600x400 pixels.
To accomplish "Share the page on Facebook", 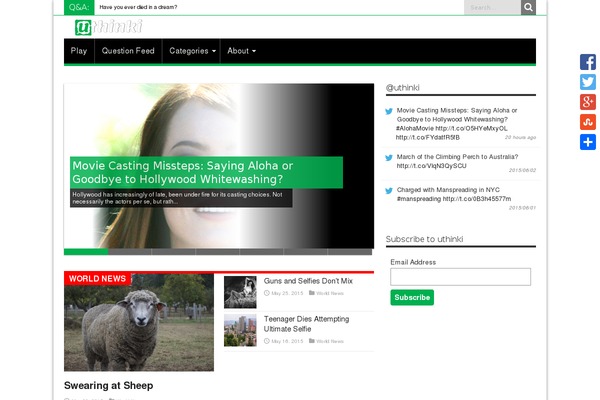I will (588, 62).
